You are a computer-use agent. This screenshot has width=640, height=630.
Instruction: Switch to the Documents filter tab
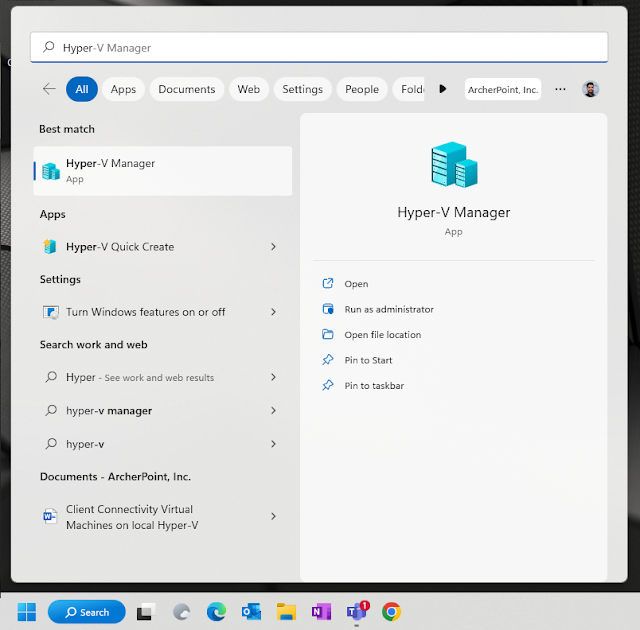(x=187, y=89)
